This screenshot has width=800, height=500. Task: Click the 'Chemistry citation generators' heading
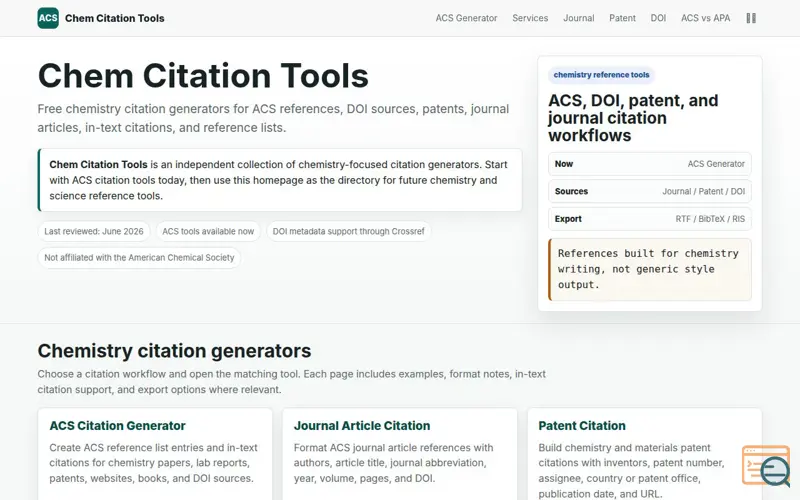click(x=174, y=351)
